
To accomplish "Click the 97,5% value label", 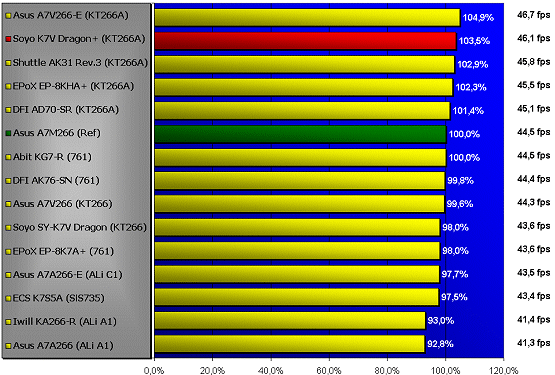I will pyautogui.click(x=454, y=297).
